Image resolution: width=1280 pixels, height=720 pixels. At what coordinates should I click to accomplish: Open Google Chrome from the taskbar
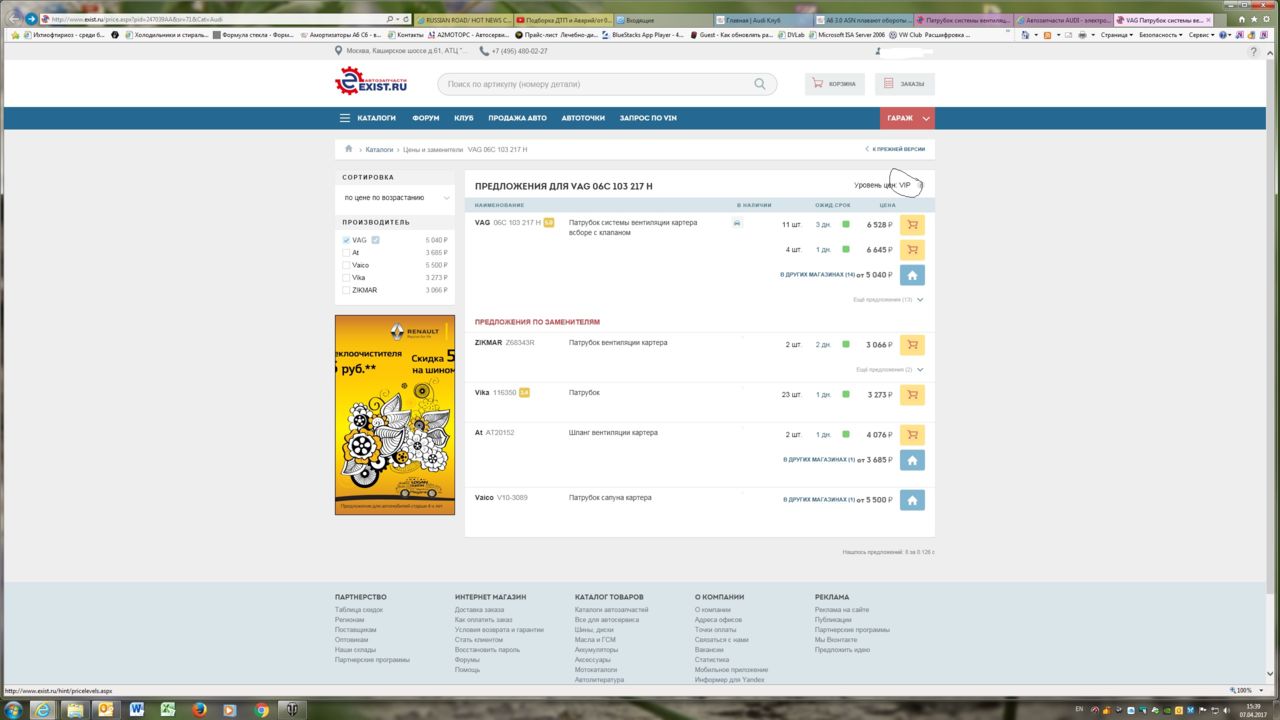pos(262,710)
